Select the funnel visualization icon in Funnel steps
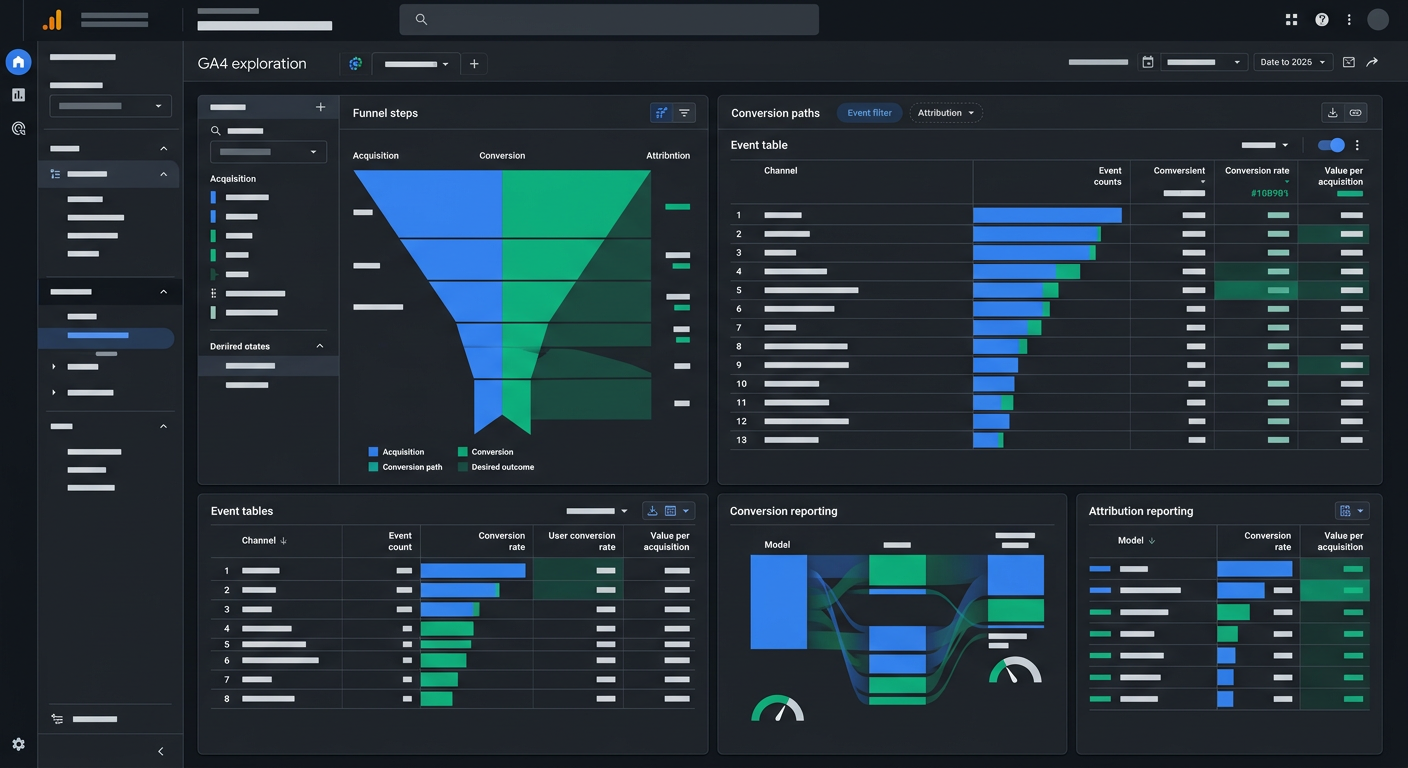The height and width of the screenshot is (768, 1408). (x=661, y=113)
